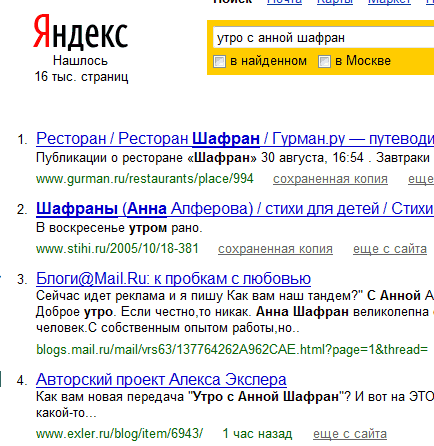434x446 pixels.
Task: Click 'еще с сайта' for stihi.ru result
Action: click(390, 249)
